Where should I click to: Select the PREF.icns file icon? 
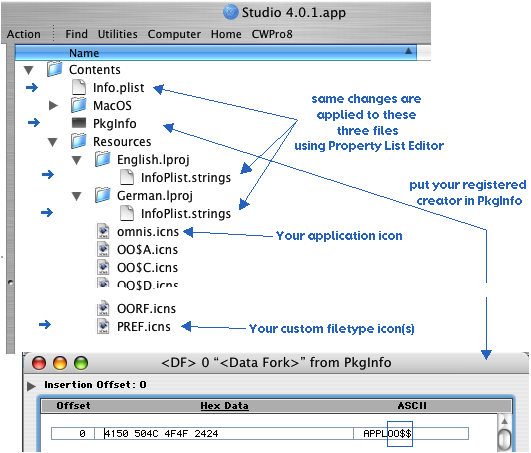pyautogui.click(x=103, y=326)
